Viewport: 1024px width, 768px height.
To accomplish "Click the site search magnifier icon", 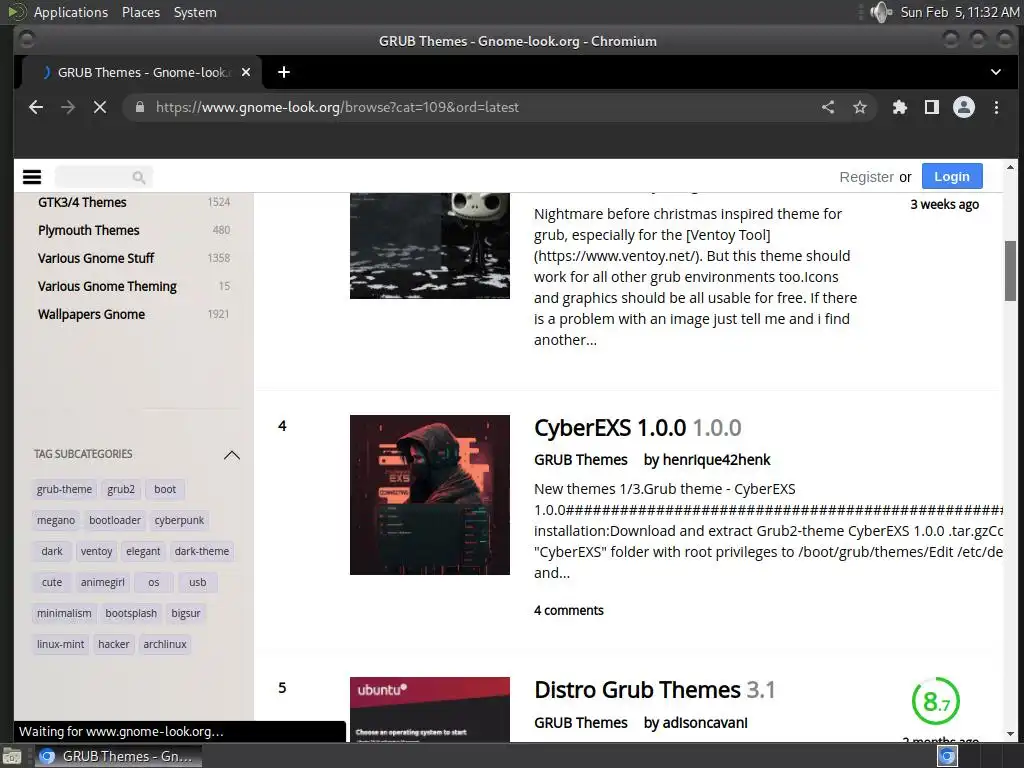I will (138, 177).
